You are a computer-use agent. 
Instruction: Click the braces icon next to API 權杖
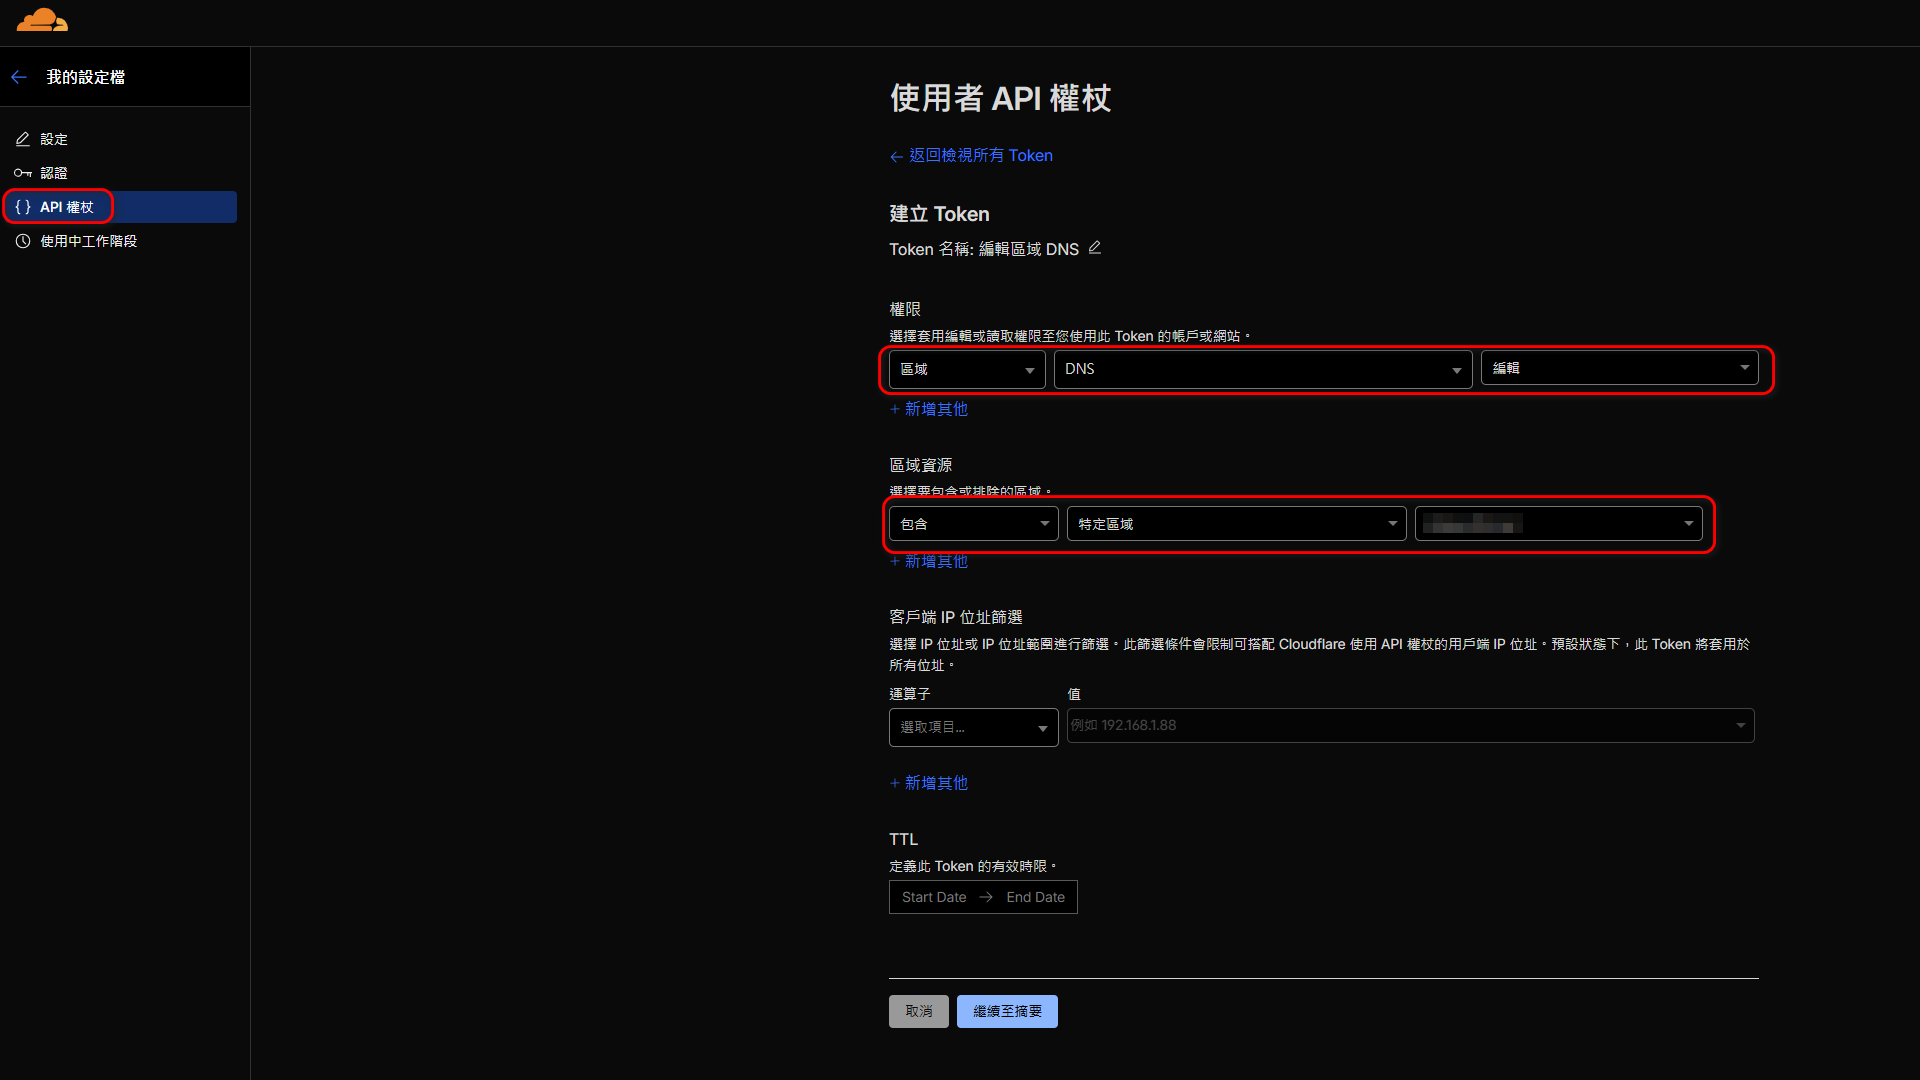coord(23,207)
